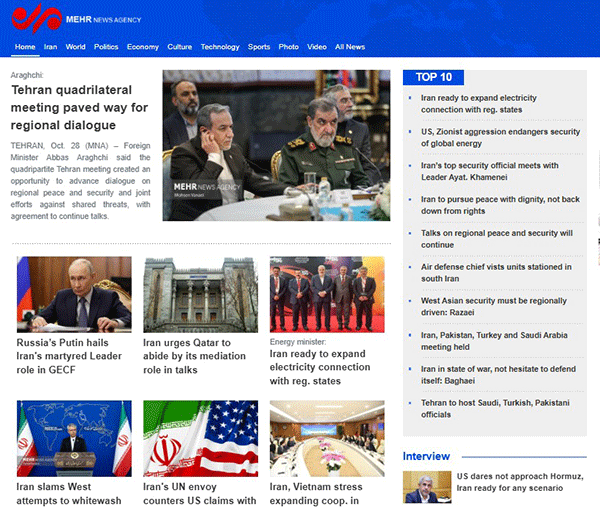Click the Putin article thumbnail
Screen dimensions: 600x507
pyautogui.click(x=74, y=294)
